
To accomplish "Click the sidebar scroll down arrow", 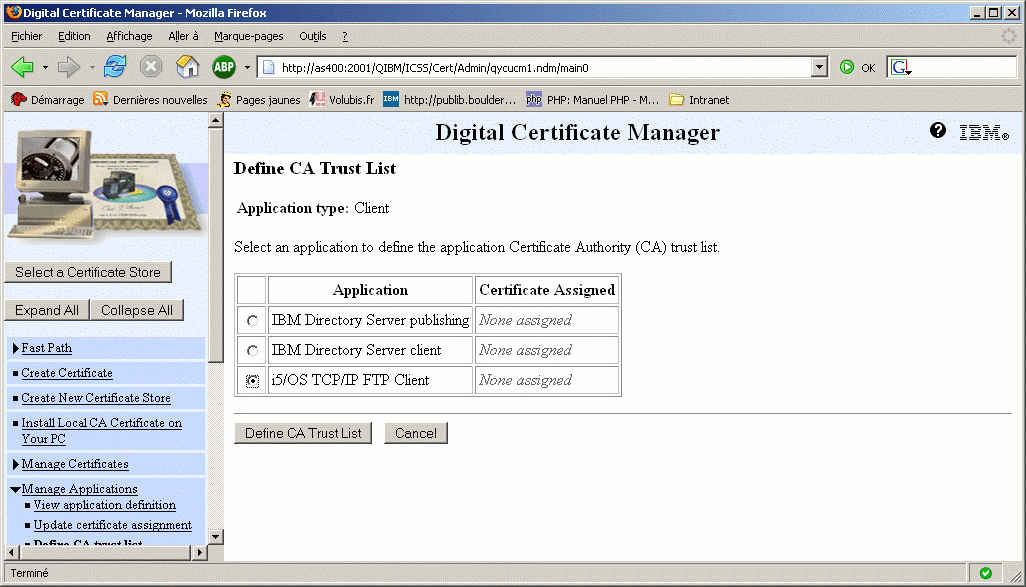I will point(216,537).
